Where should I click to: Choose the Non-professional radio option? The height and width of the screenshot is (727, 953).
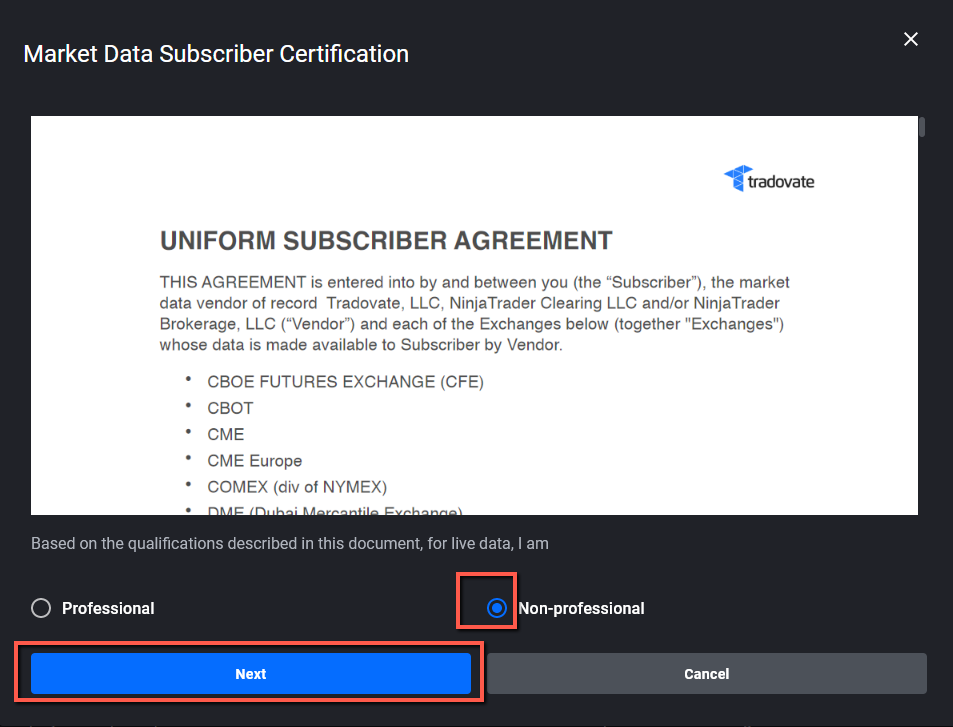(x=497, y=608)
